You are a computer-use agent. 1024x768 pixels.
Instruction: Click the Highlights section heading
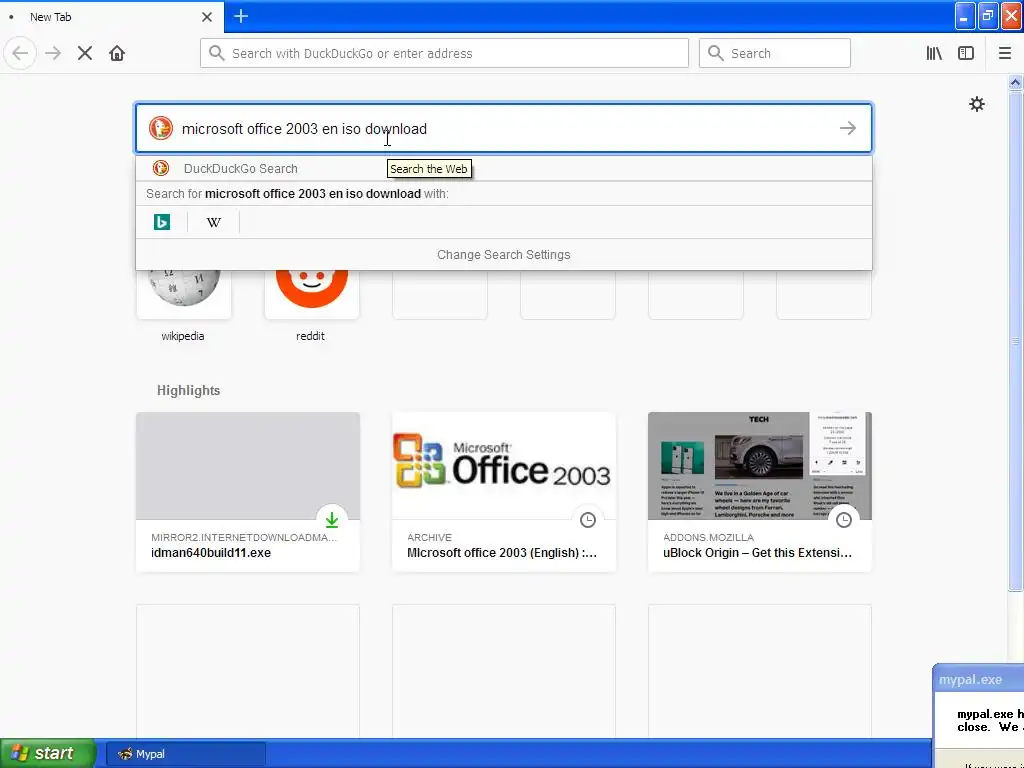188,391
